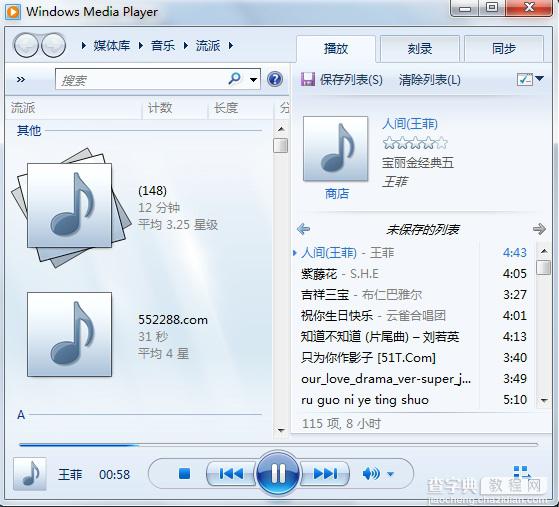This screenshot has width=559, height=507.
Task: Click 清除列表(L) button
Action: tap(430, 80)
